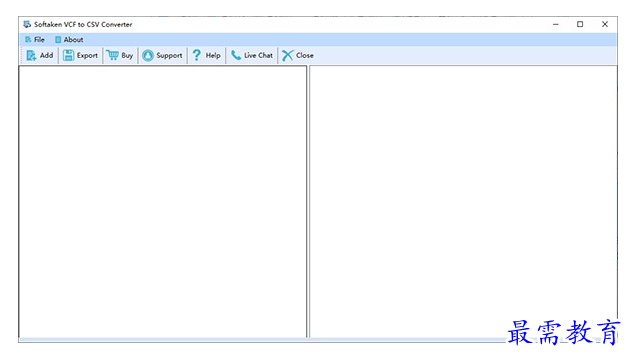Click the Support headset icon
The width and height of the screenshot is (629, 364).
(x=148, y=55)
